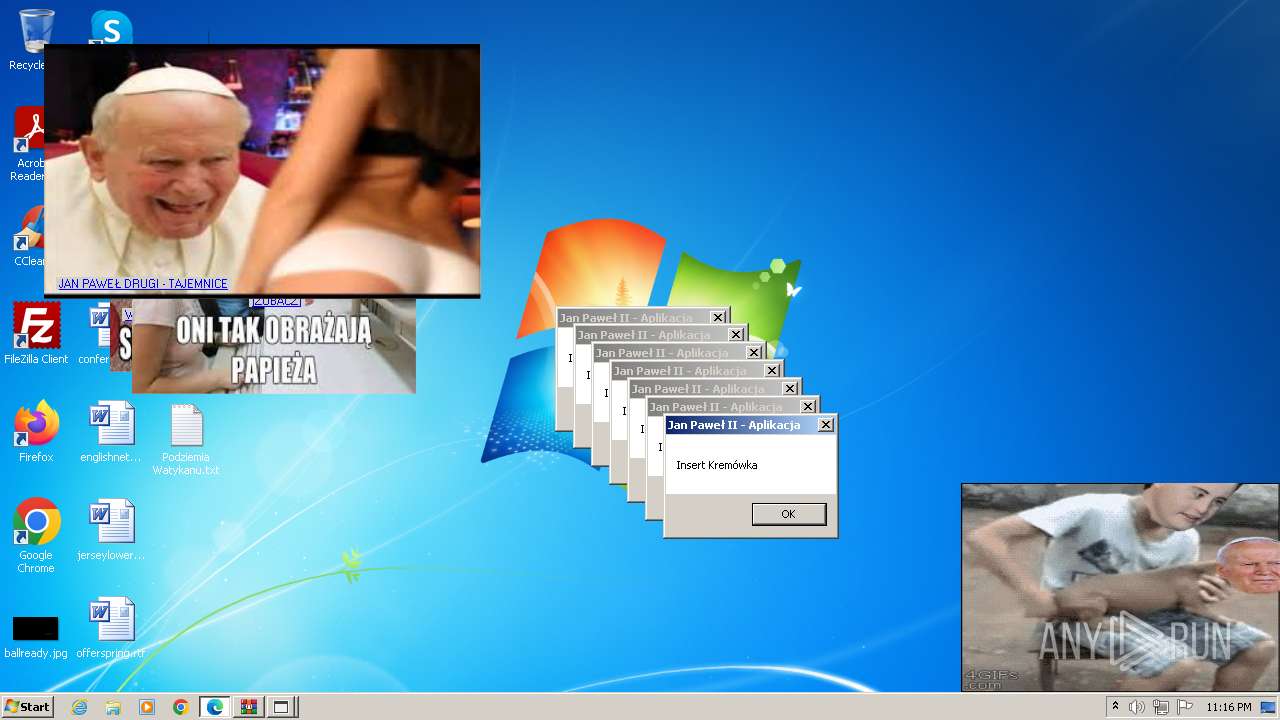Open the Firefox desktop shortcut

tap(36, 432)
